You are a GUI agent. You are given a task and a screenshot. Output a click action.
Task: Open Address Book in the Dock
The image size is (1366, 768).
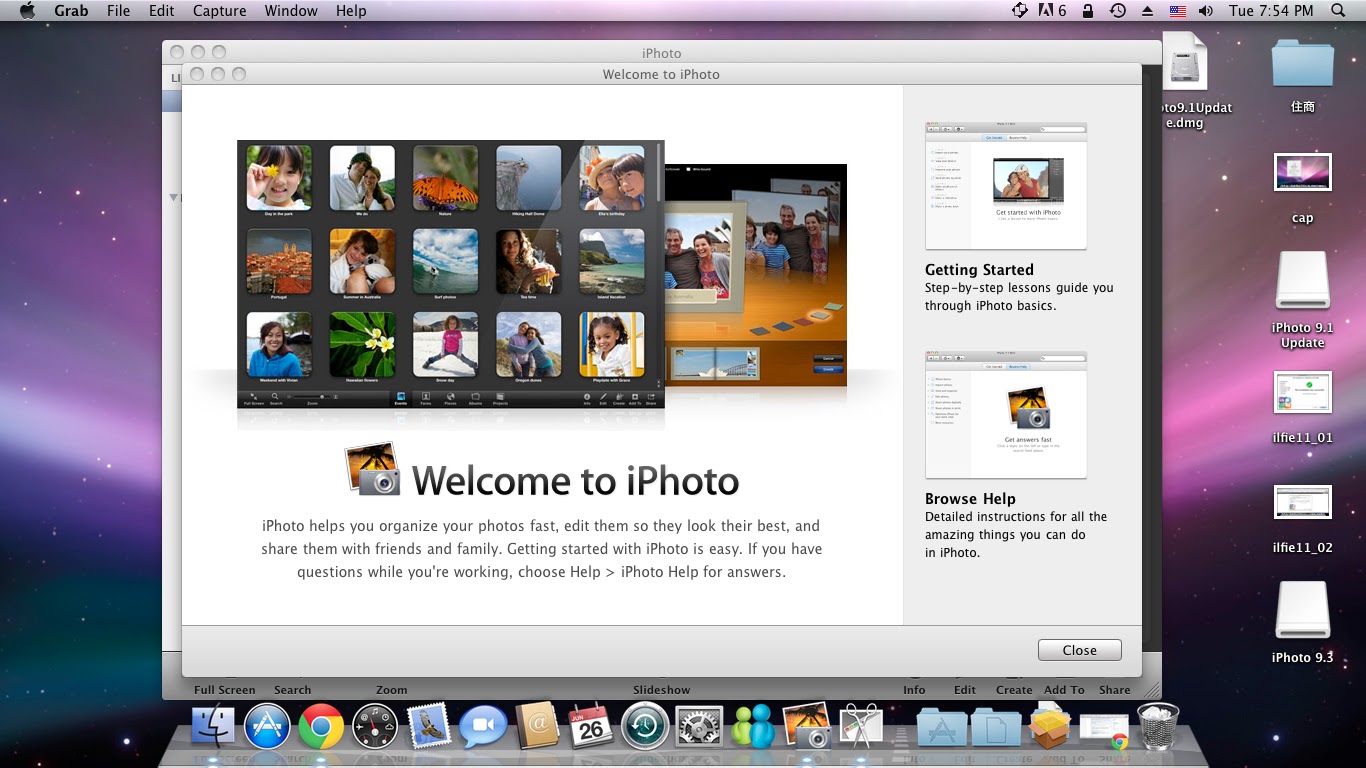pos(537,726)
